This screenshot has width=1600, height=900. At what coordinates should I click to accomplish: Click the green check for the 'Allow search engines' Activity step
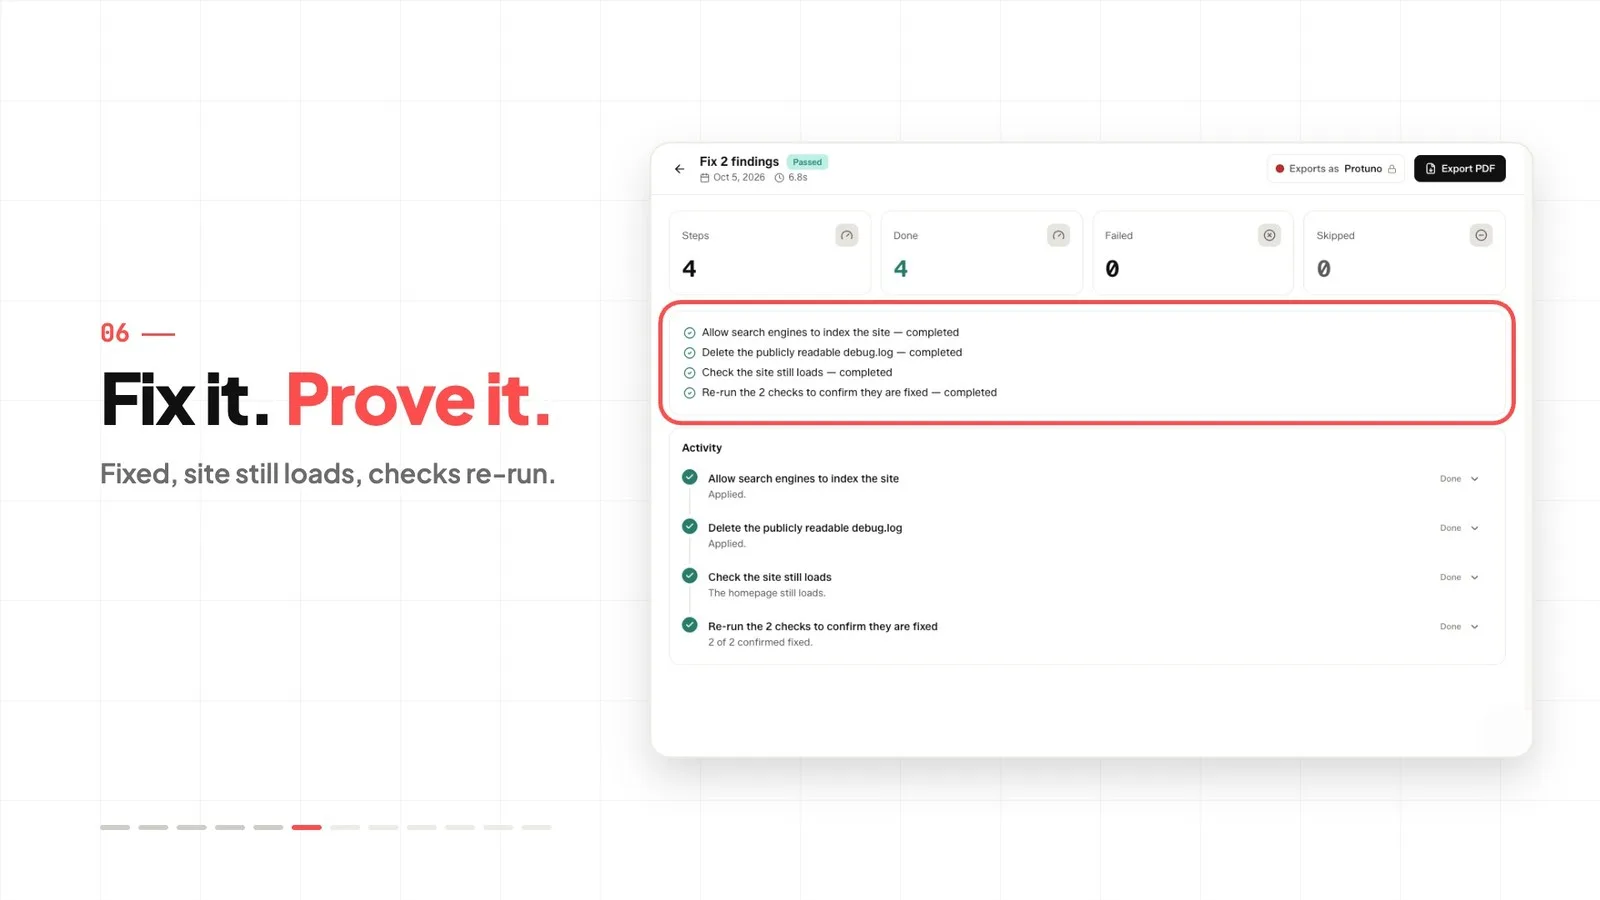click(x=690, y=477)
